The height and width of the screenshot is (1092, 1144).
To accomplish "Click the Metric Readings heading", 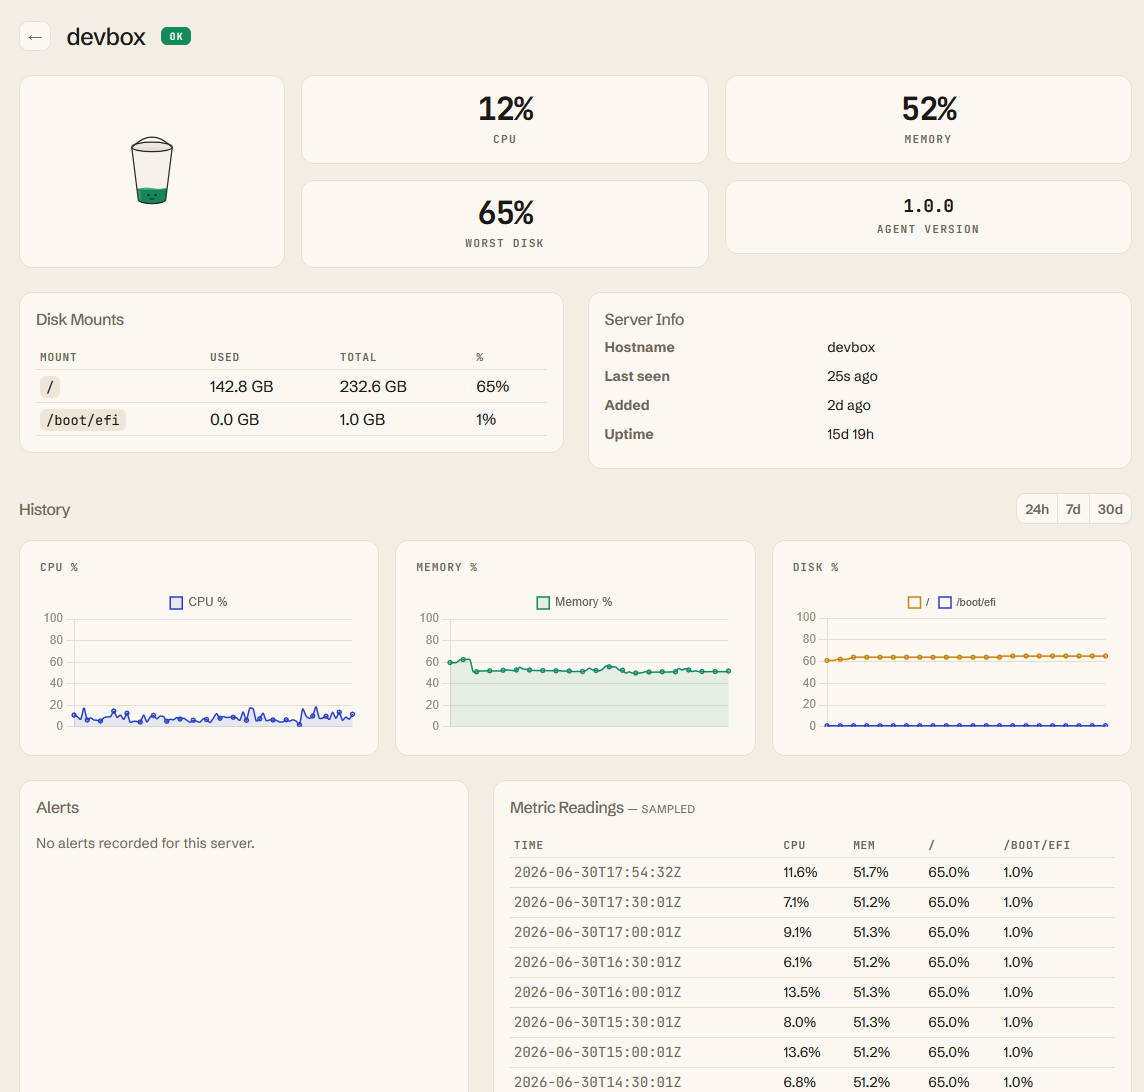I will coord(567,808).
